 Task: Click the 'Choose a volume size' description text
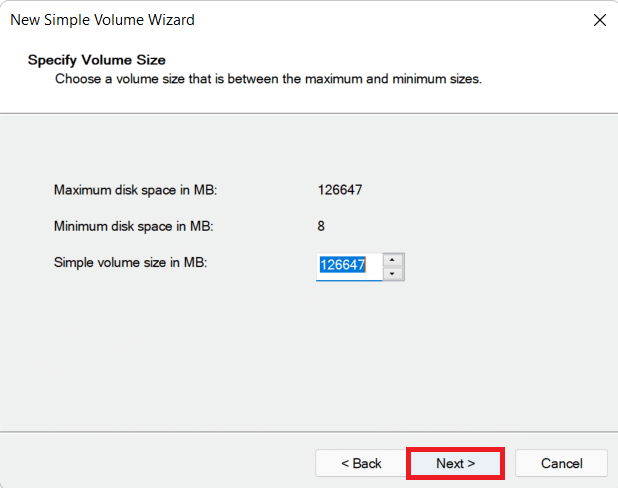(x=268, y=78)
